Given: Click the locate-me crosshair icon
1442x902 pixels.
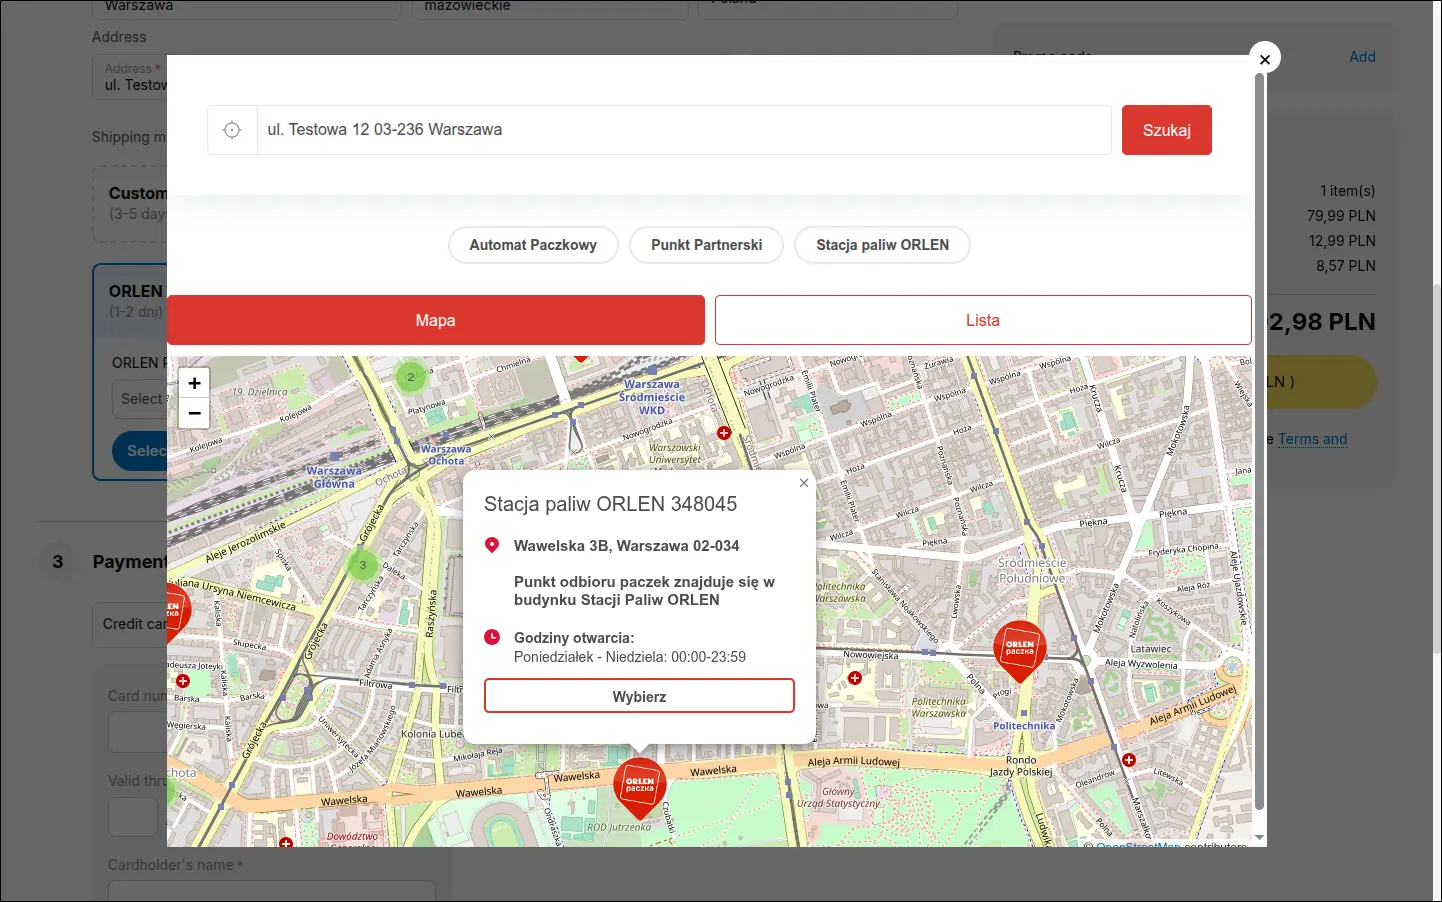Looking at the screenshot, I should (232, 130).
